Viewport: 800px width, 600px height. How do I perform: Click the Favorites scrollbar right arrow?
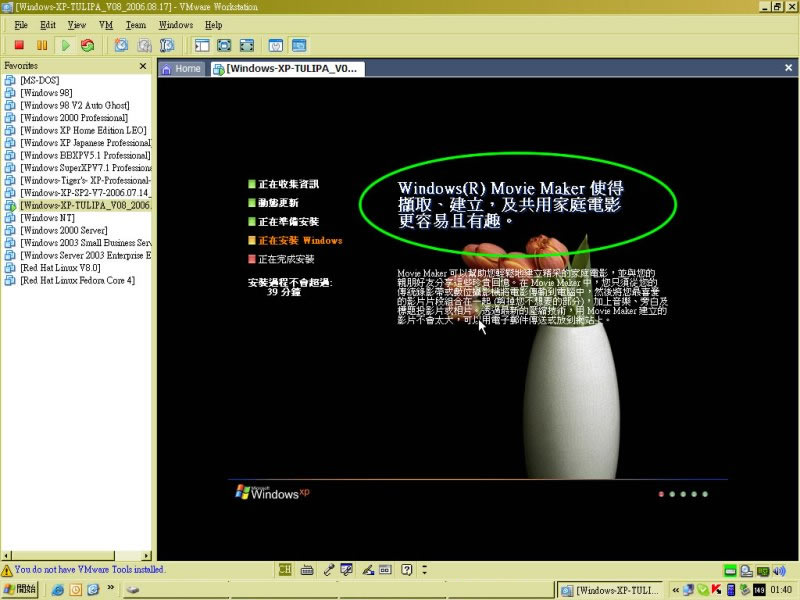pyautogui.click(x=146, y=556)
